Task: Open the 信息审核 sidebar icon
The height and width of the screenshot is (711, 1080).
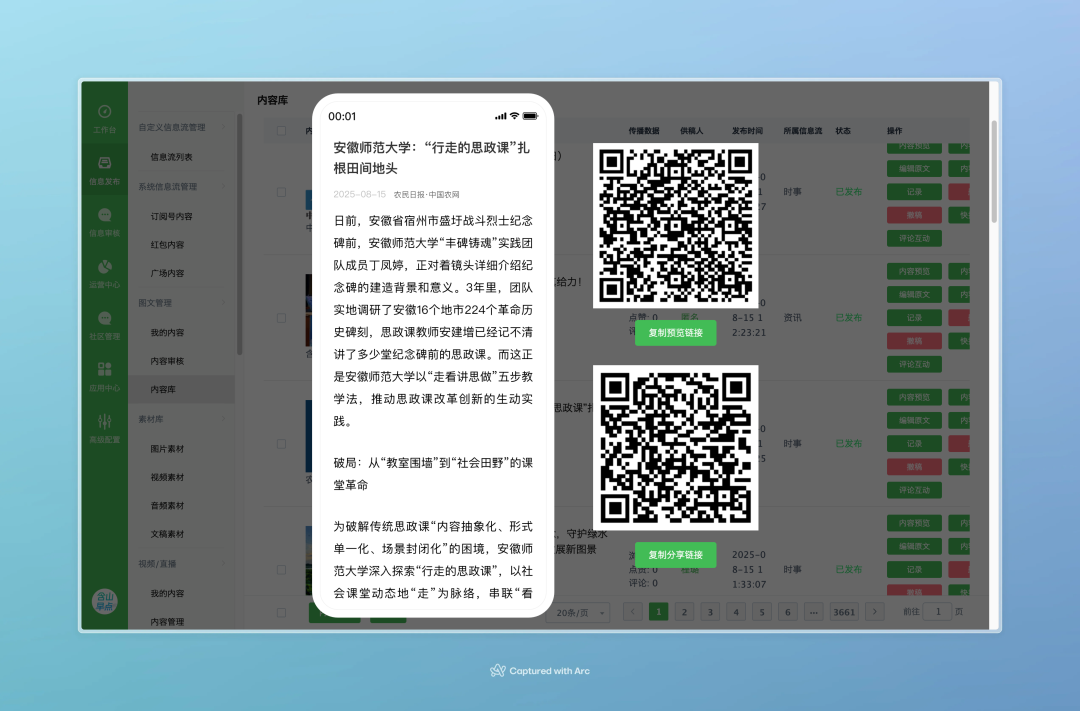Action: coord(104,220)
